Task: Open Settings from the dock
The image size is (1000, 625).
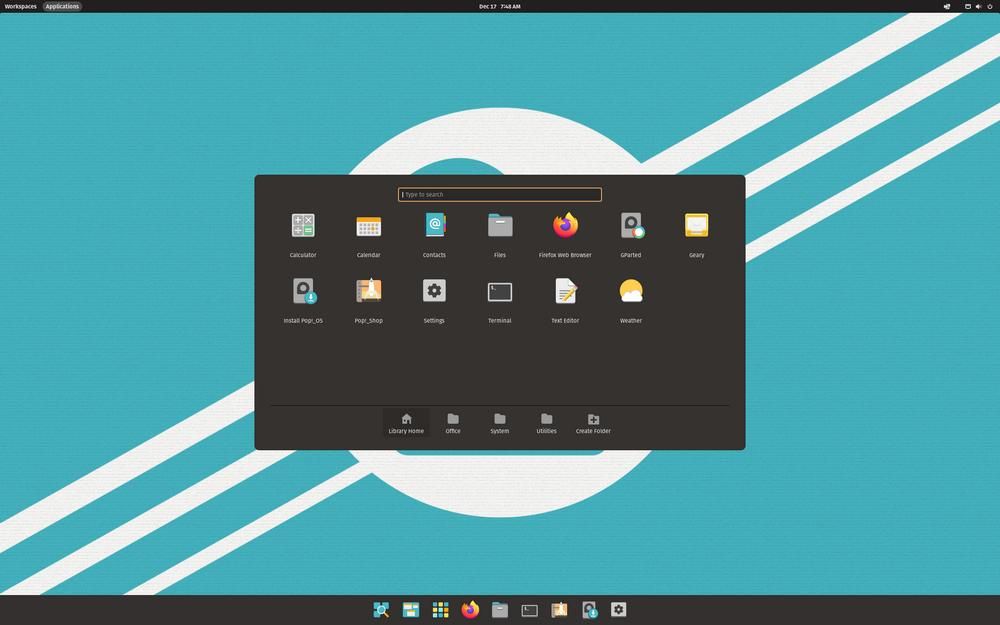Action: click(618, 609)
